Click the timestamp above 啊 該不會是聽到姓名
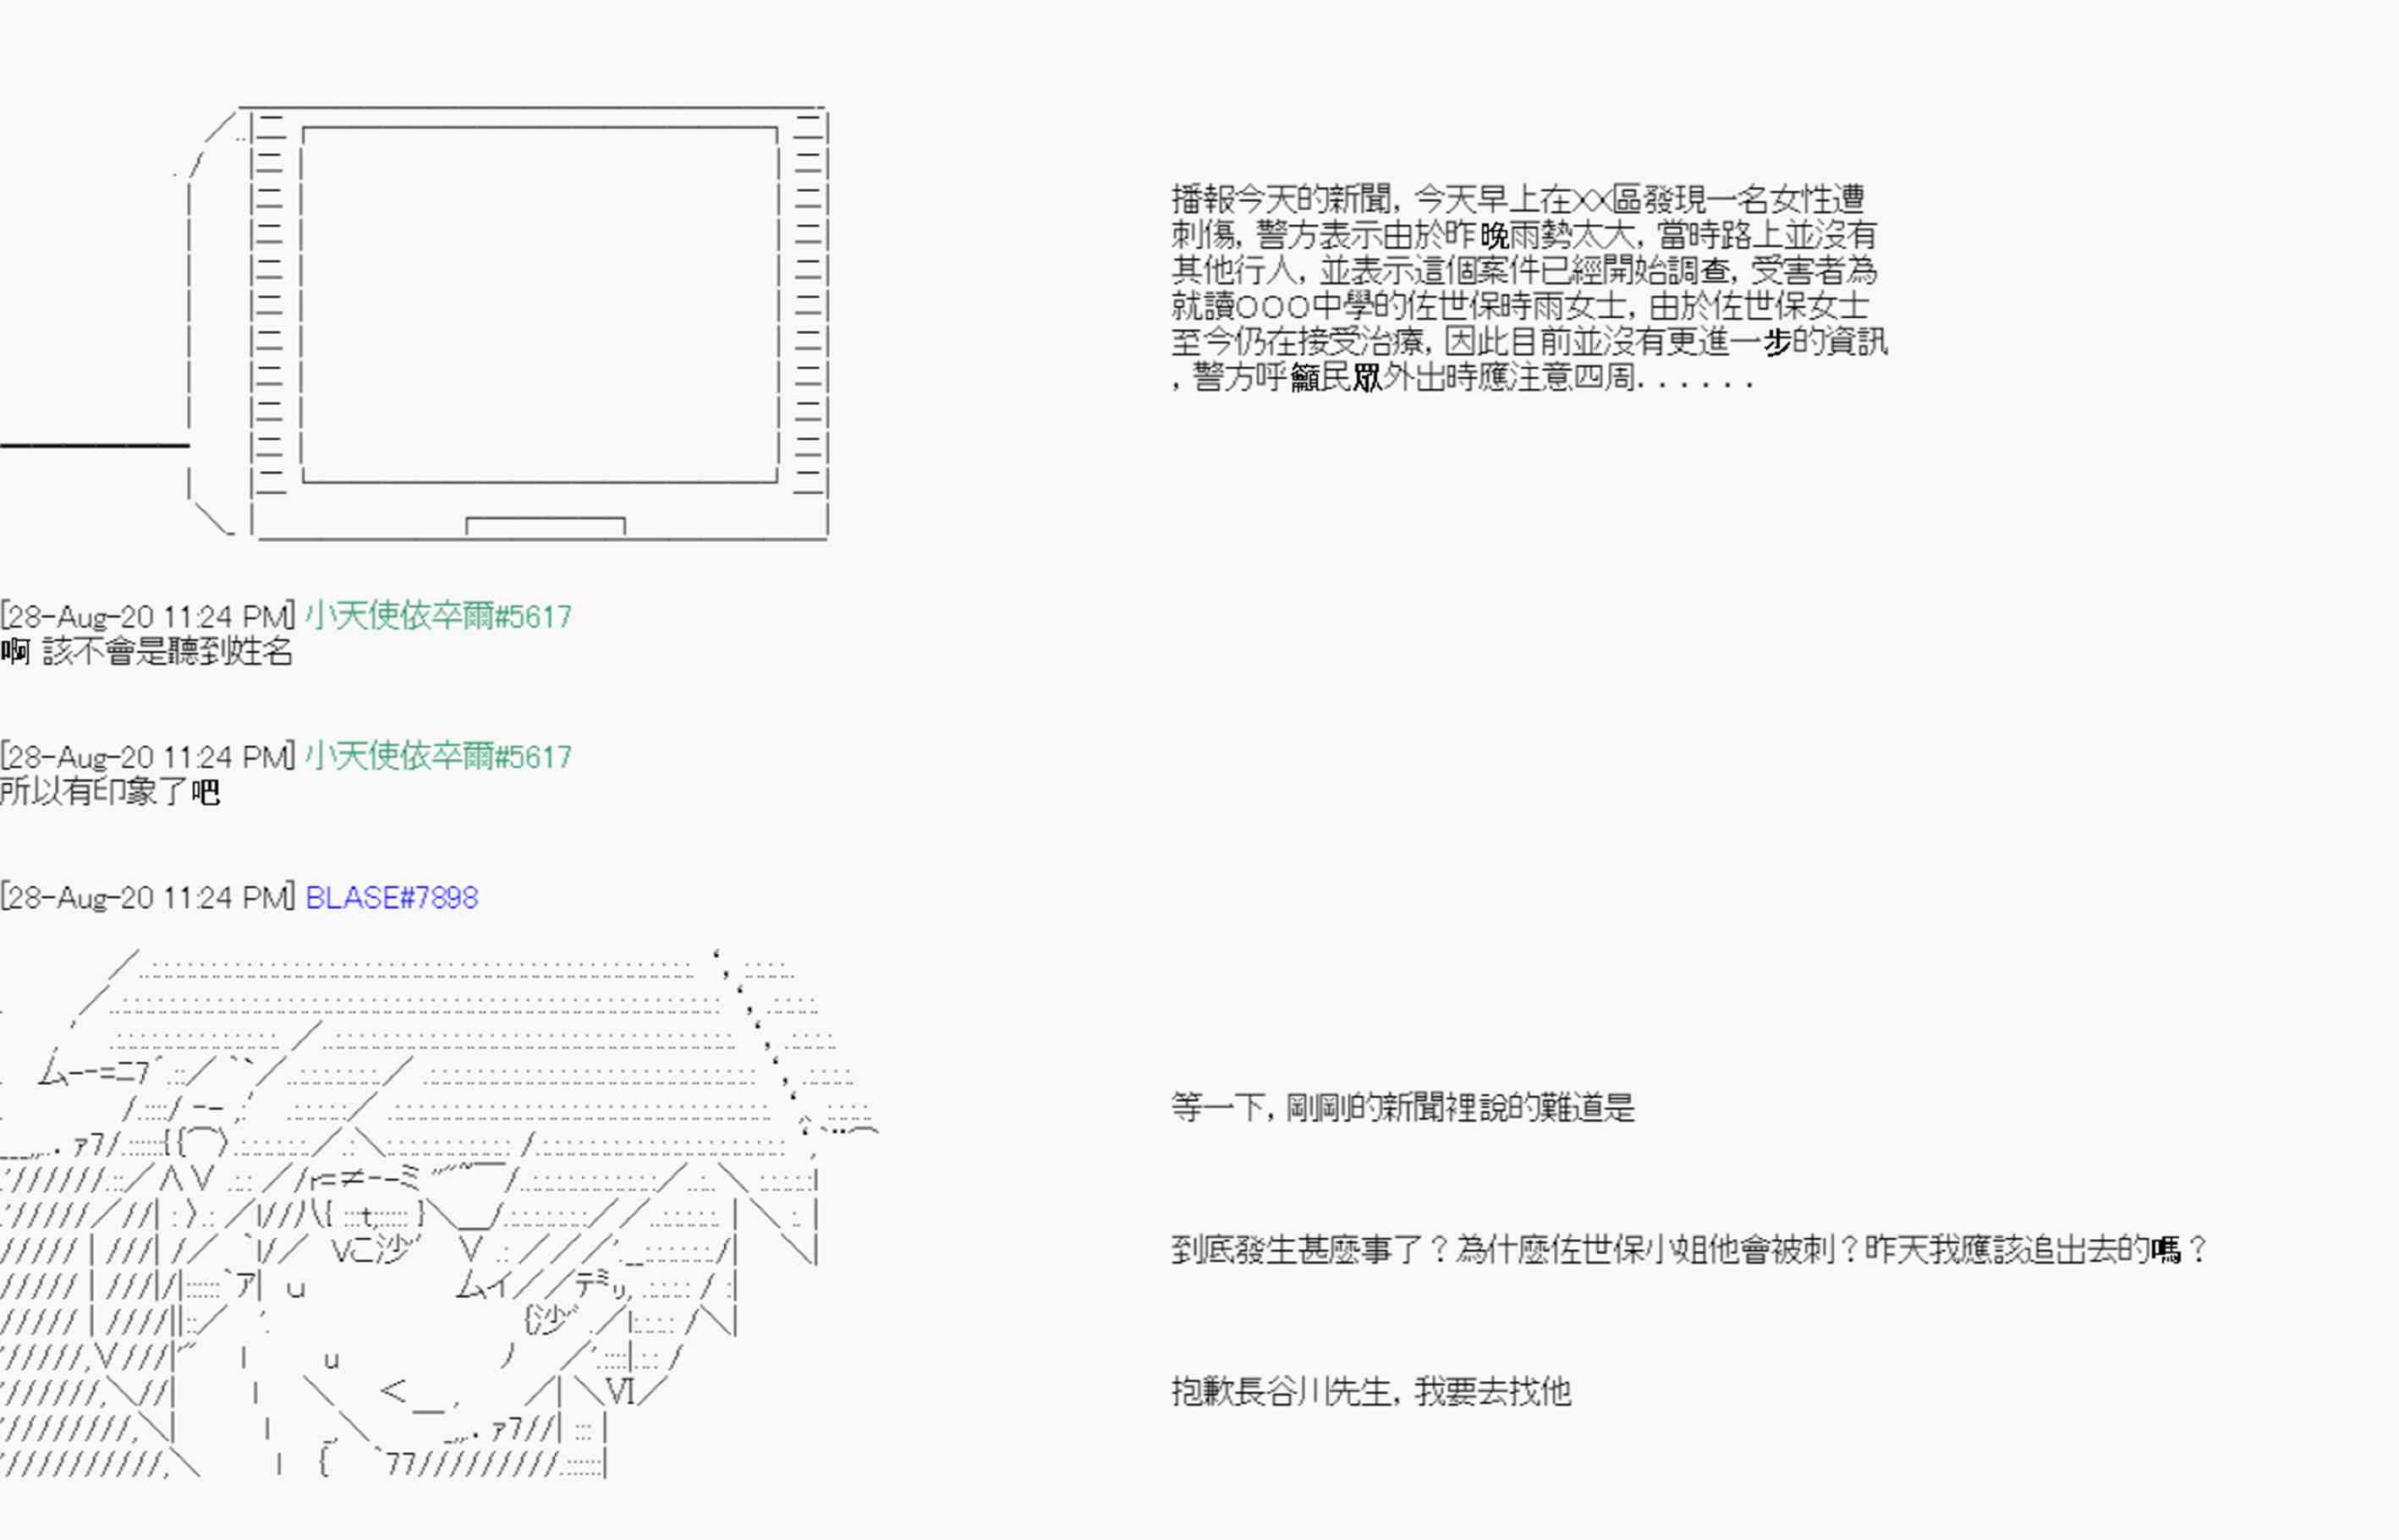This screenshot has height=1540, width=2399. click(148, 616)
